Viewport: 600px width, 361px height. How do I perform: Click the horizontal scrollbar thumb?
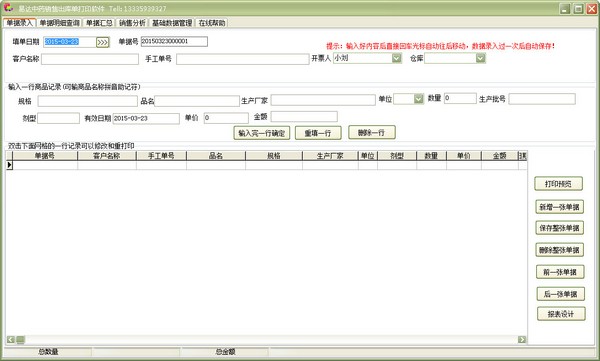[x=20, y=340]
